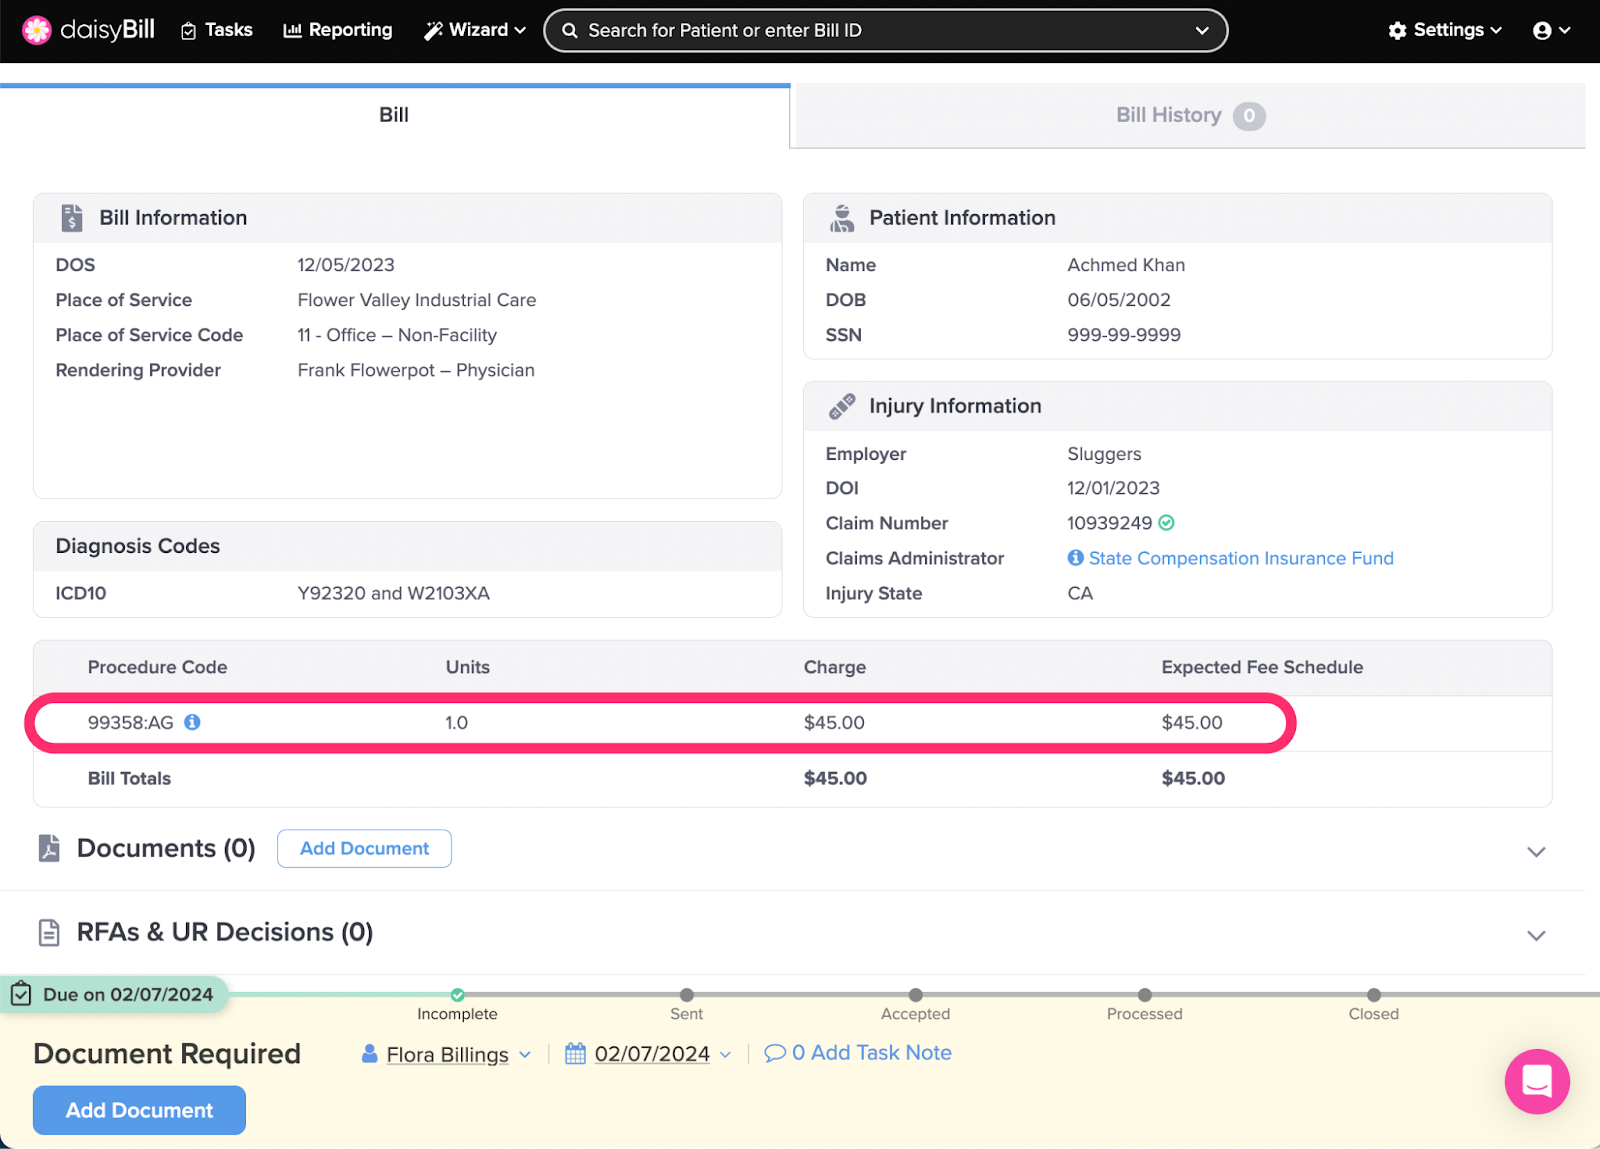The height and width of the screenshot is (1149, 1600).
Task: Click Add Document button beside Documents heading
Action: (364, 848)
